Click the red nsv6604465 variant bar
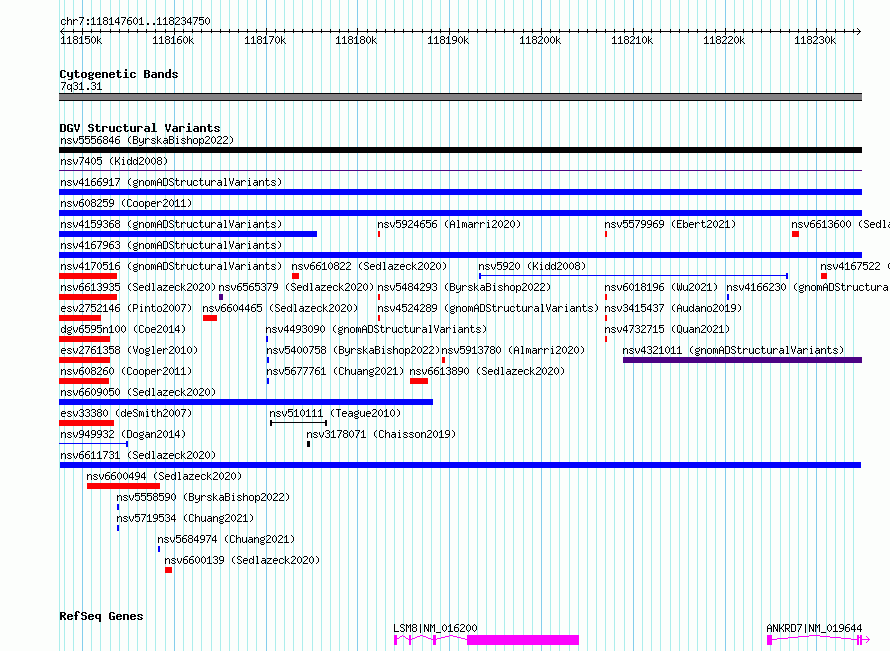890x651 pixels. [x=210, y=318]
